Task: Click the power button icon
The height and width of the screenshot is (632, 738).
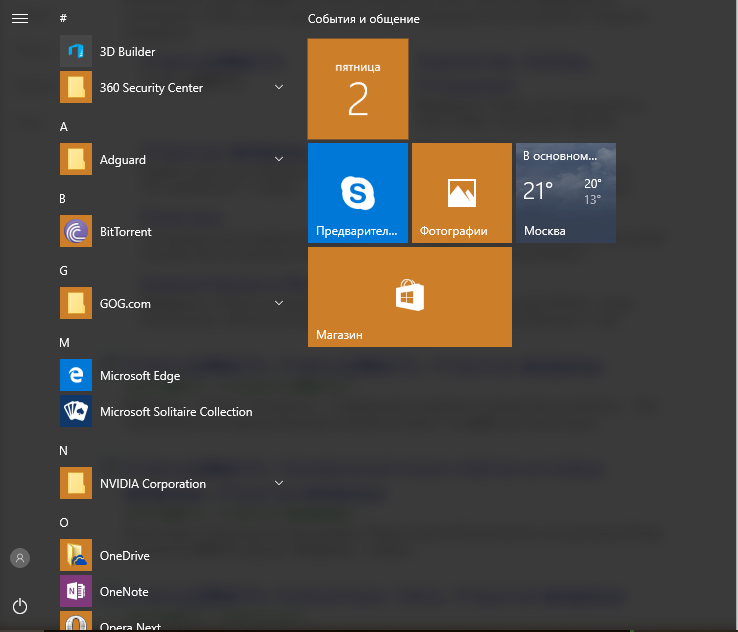Action: pos(20,606)
